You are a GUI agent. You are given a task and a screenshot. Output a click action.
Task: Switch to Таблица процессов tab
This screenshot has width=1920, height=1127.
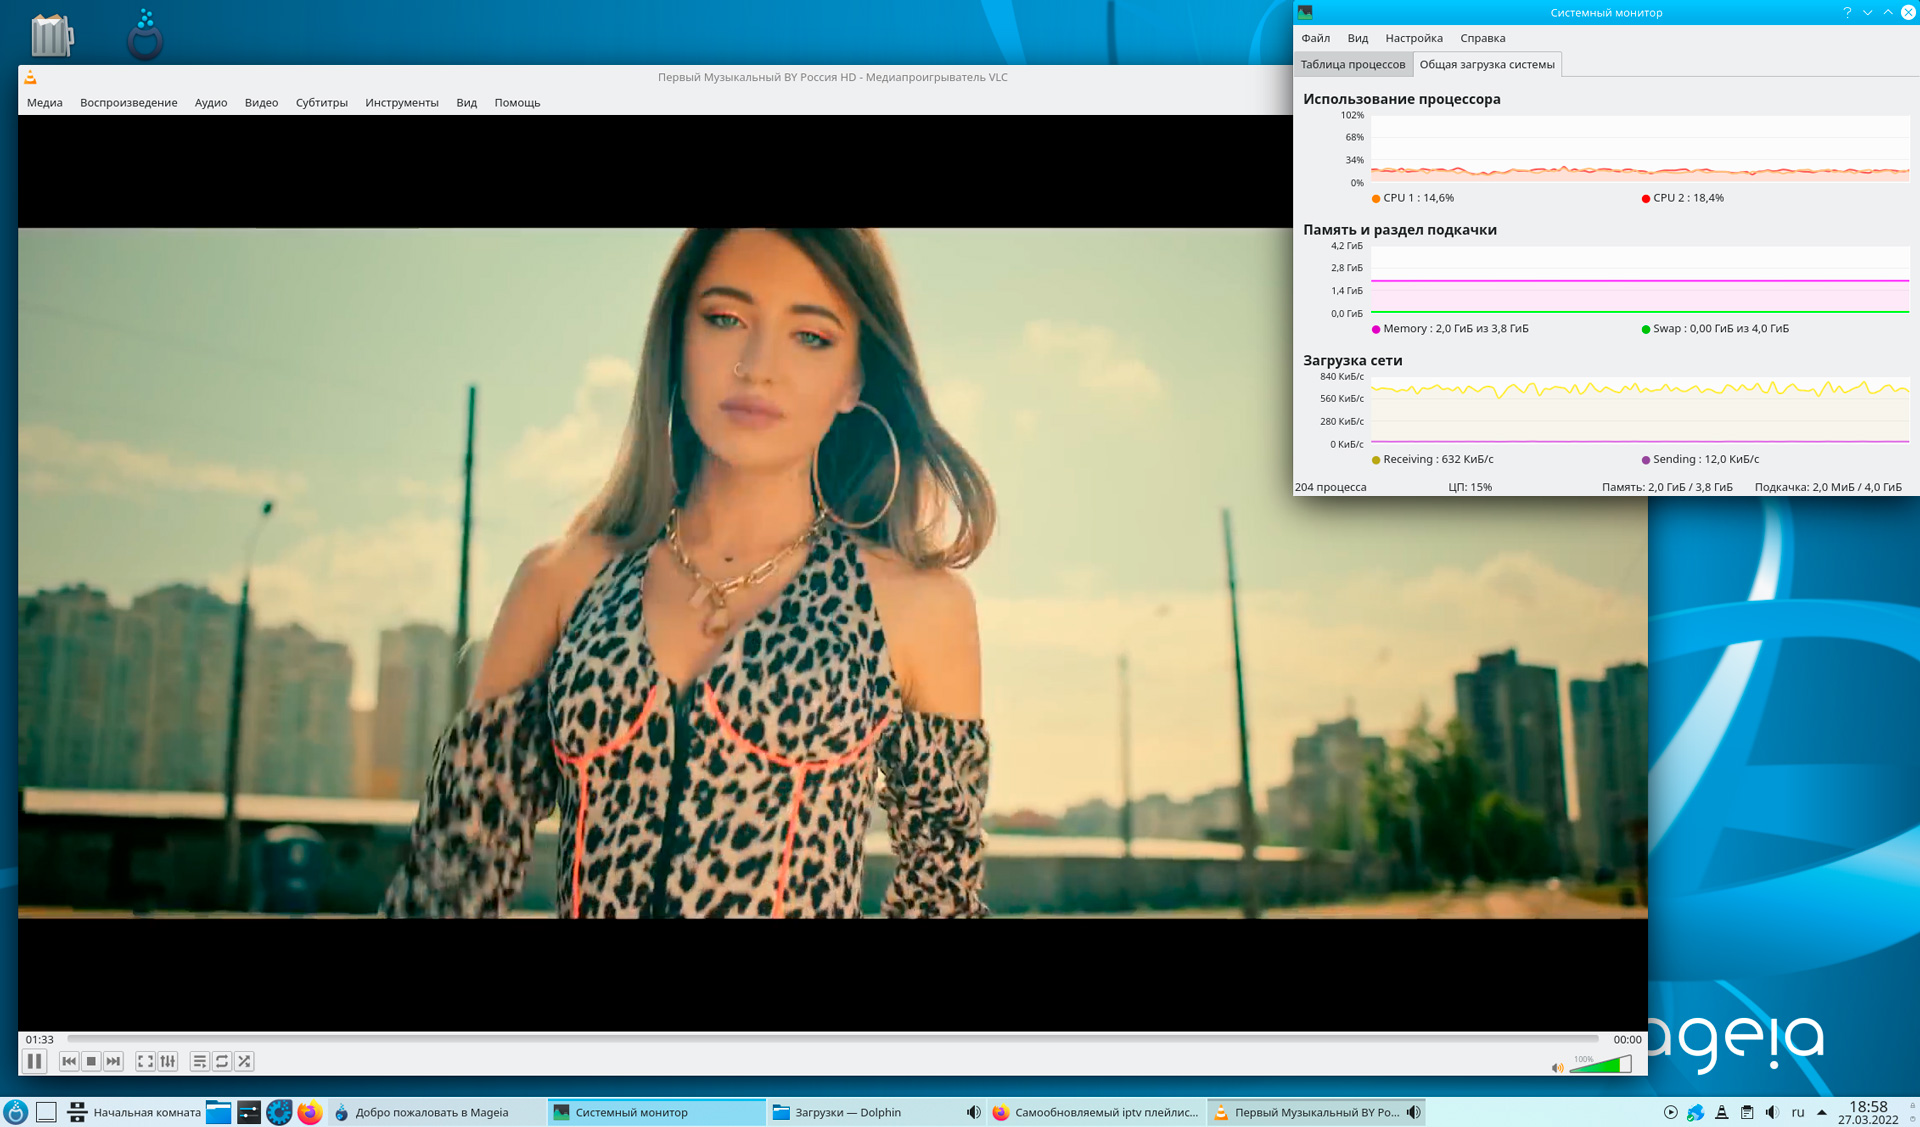tap(1352, 64)
